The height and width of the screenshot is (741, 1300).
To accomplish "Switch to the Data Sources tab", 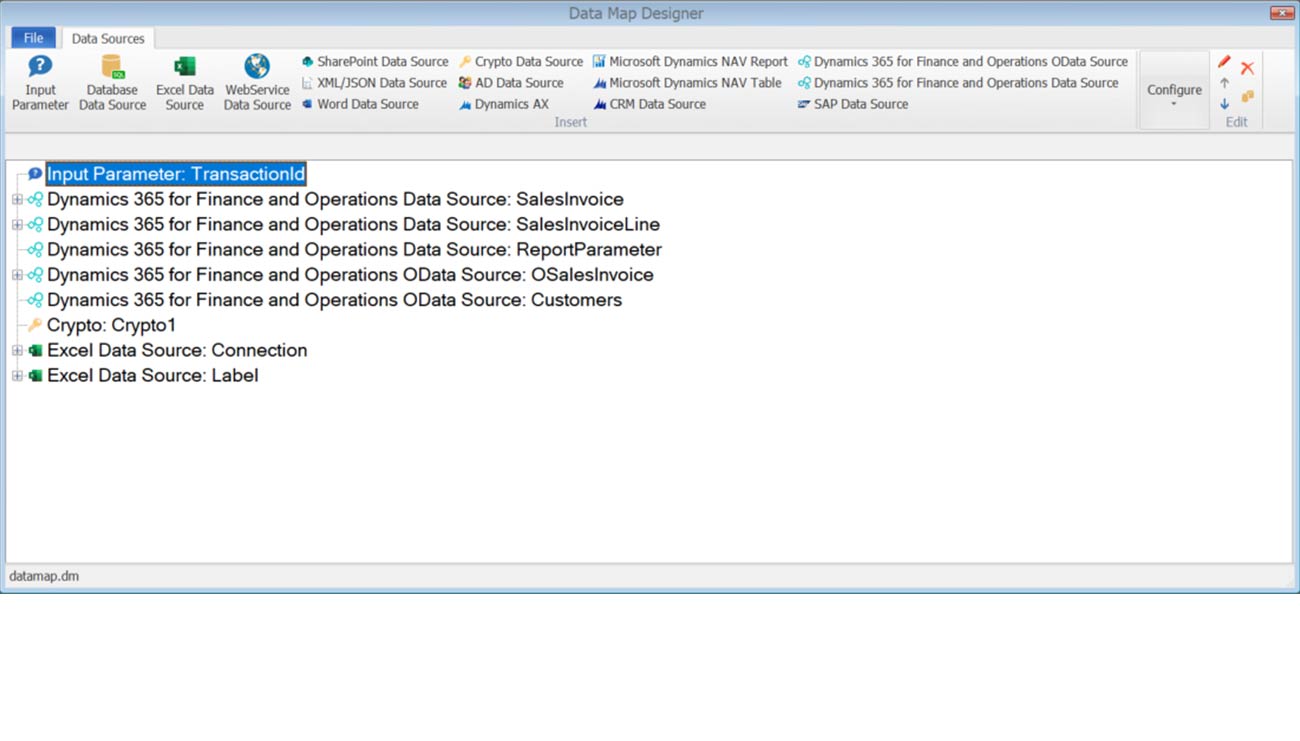I will pyautogui.click(x=108, y=38).
